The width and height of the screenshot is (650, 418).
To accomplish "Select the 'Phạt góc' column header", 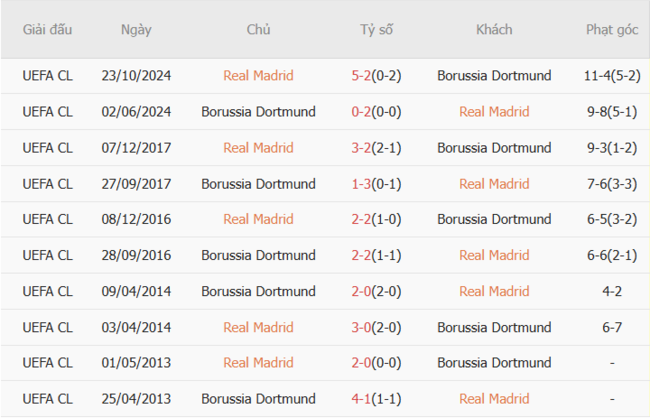I will [x=613, y=30].
